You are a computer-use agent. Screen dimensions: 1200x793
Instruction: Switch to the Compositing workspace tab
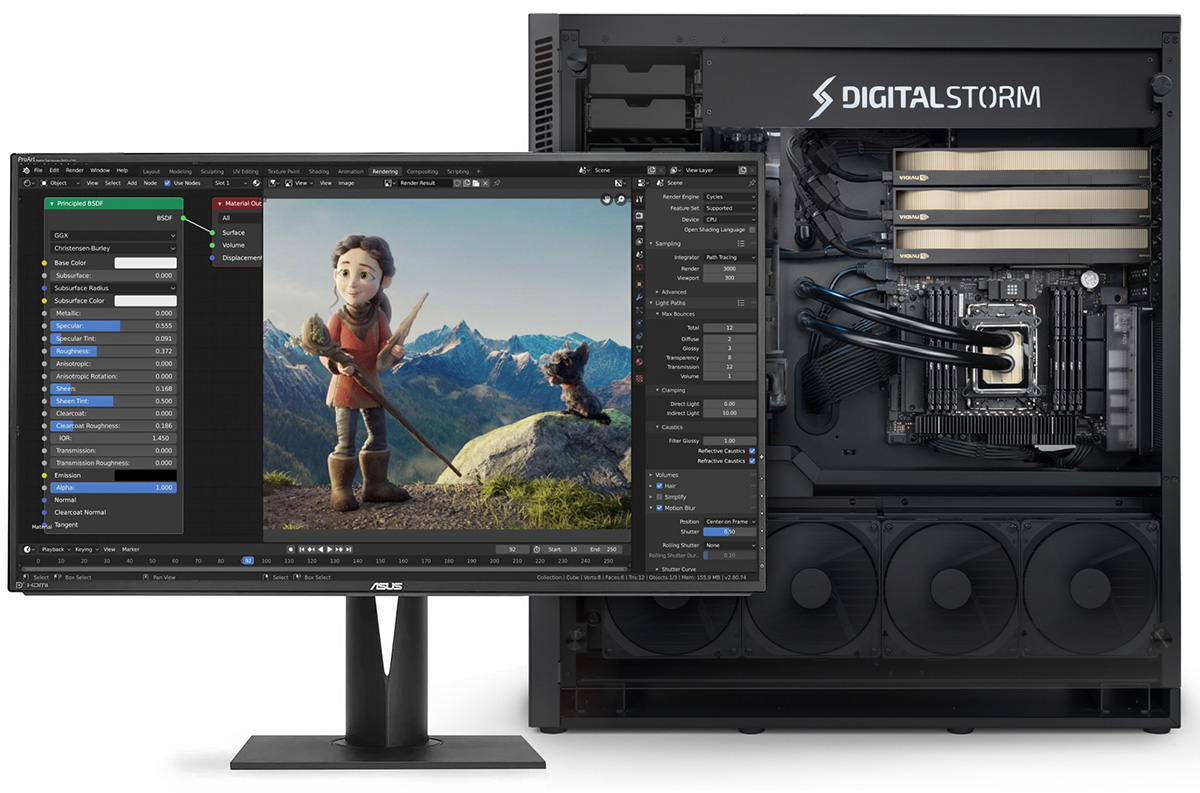422,171
